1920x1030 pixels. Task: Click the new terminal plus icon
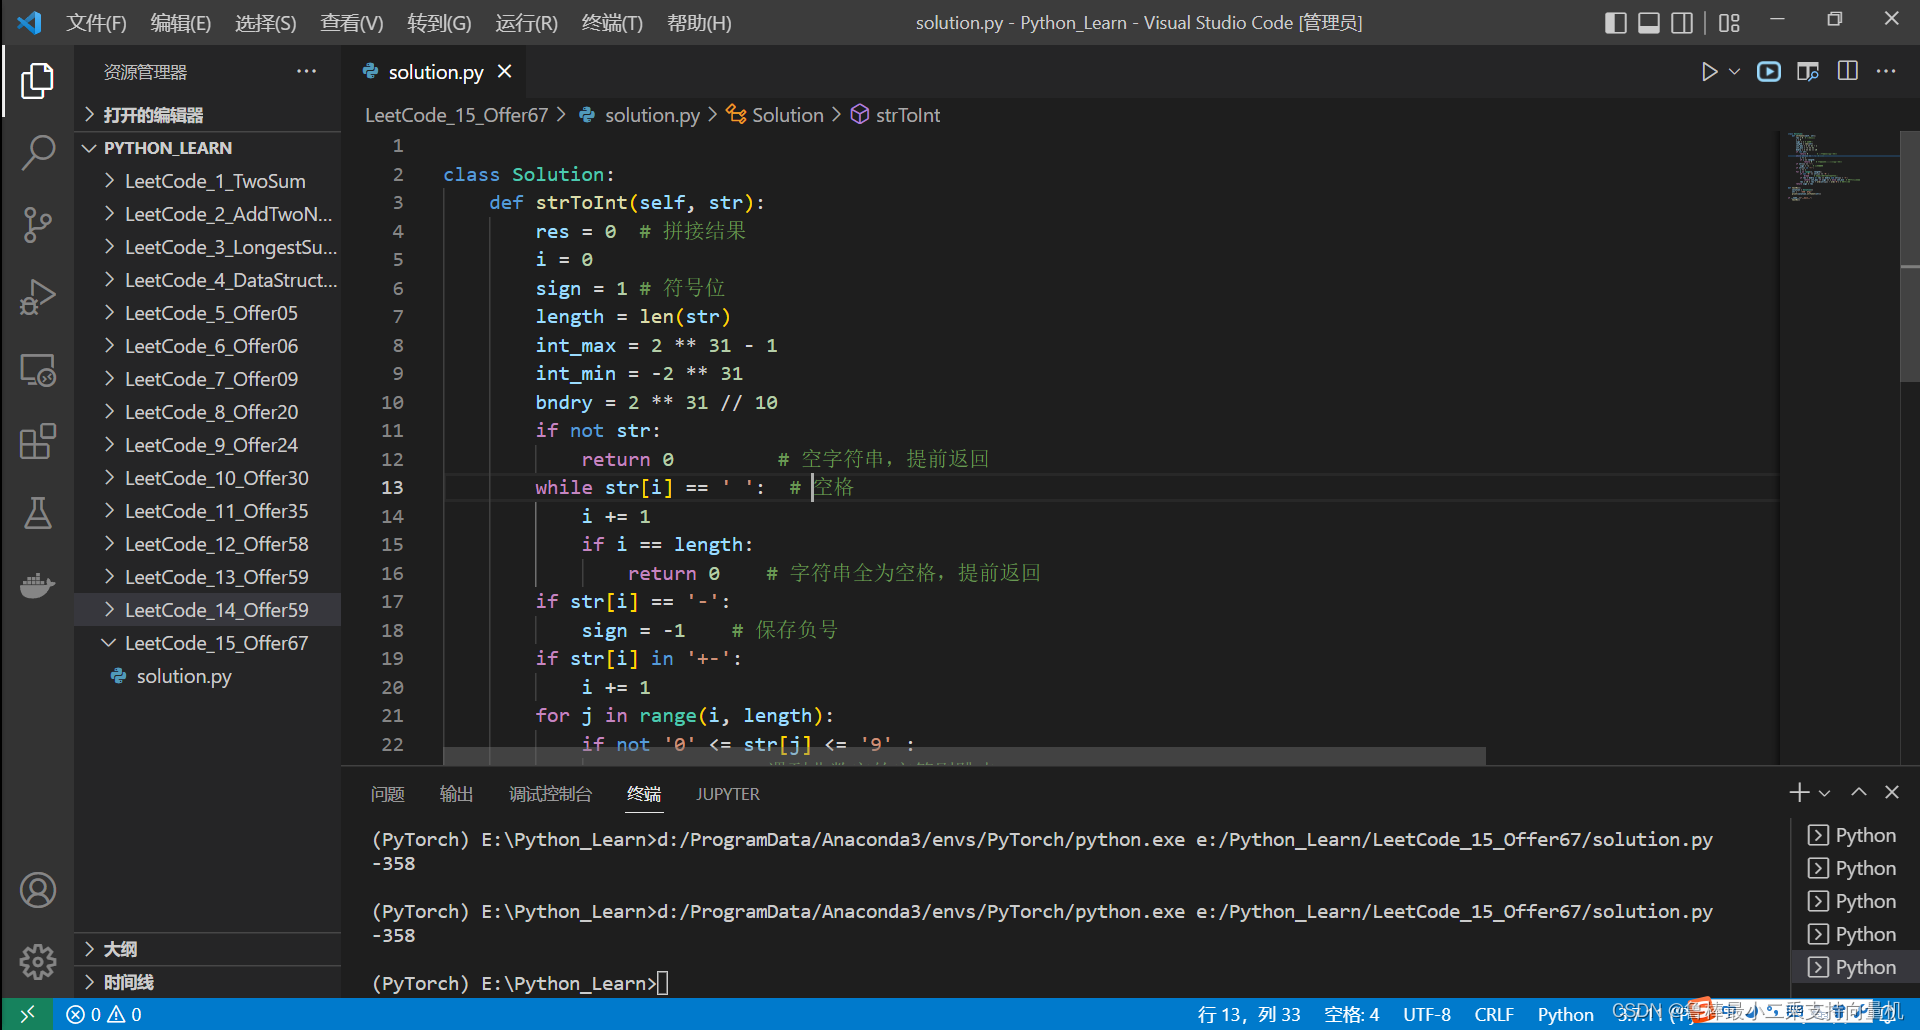(1799, 792)
